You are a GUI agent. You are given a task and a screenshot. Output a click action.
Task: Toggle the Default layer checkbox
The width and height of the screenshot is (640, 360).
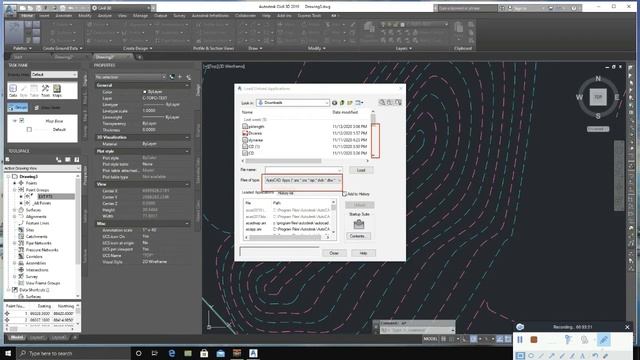29,129
